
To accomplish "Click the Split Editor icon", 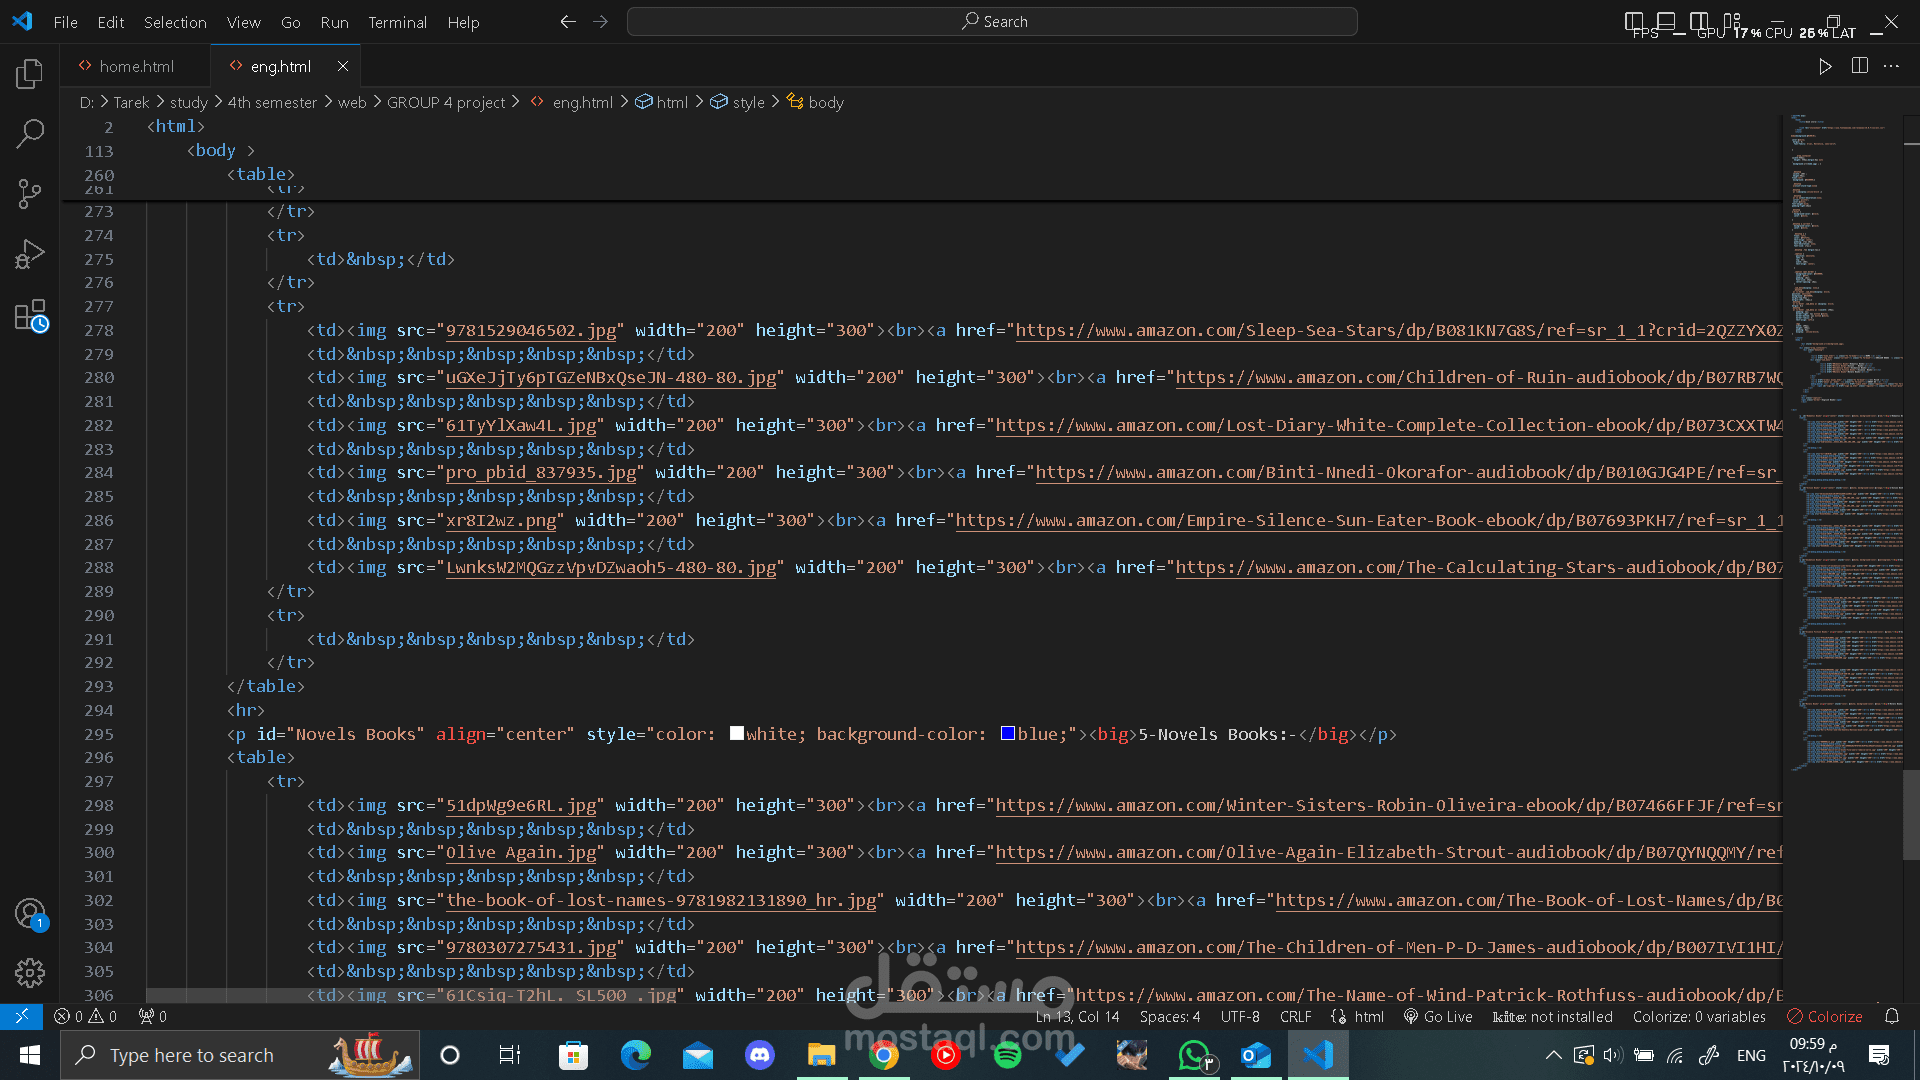I will 1859,66.
